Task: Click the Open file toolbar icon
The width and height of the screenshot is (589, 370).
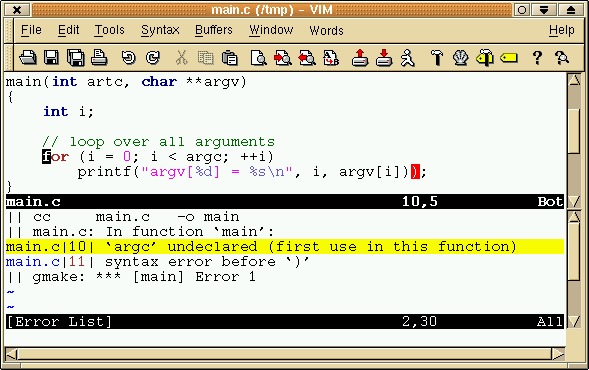Action: [x=28, y=58]
